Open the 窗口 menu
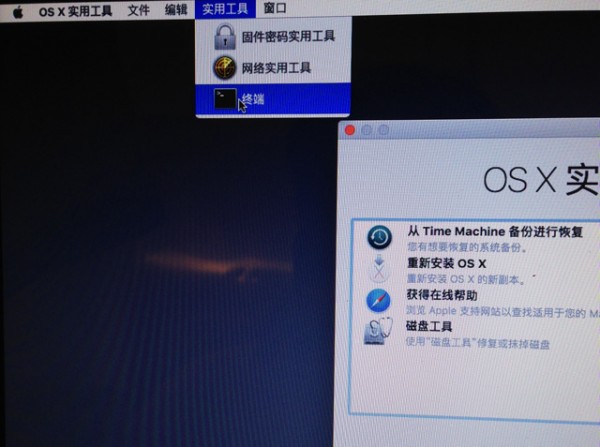Screen dimensions: 600x447 pos(273,9)
